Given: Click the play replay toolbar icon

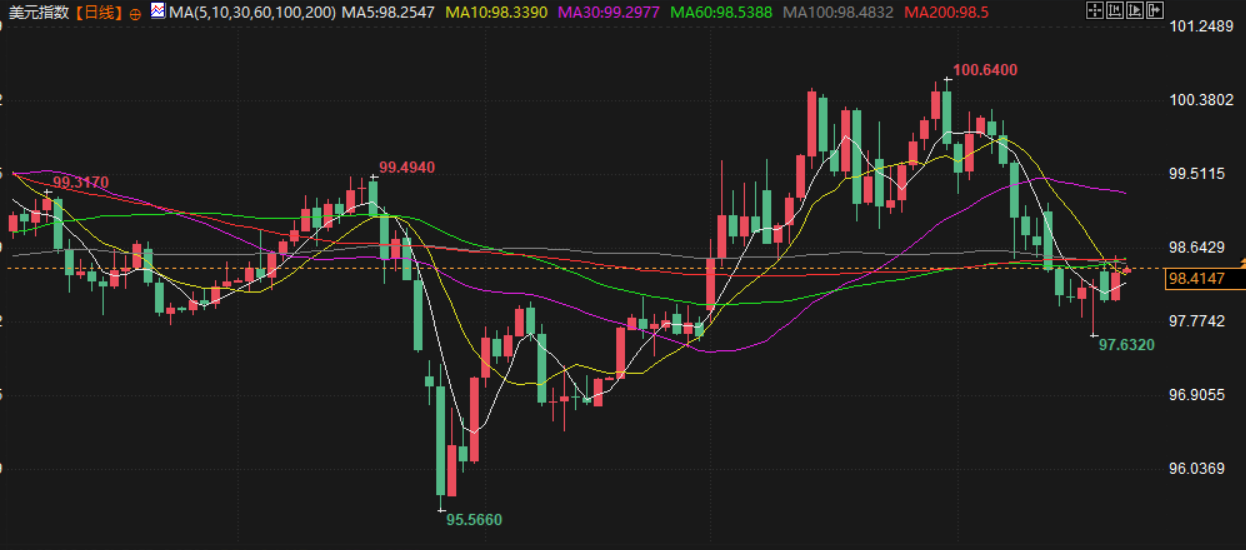Looking at the screenshot, I should 1135,10.
